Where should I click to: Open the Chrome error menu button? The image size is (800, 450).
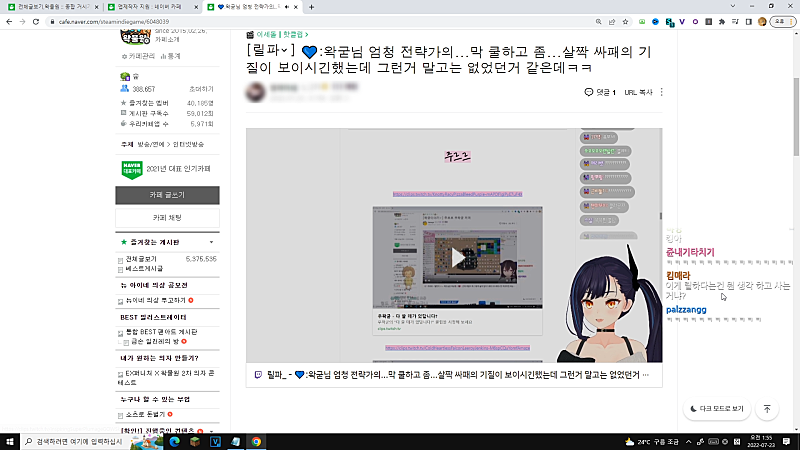click(783, 22)
